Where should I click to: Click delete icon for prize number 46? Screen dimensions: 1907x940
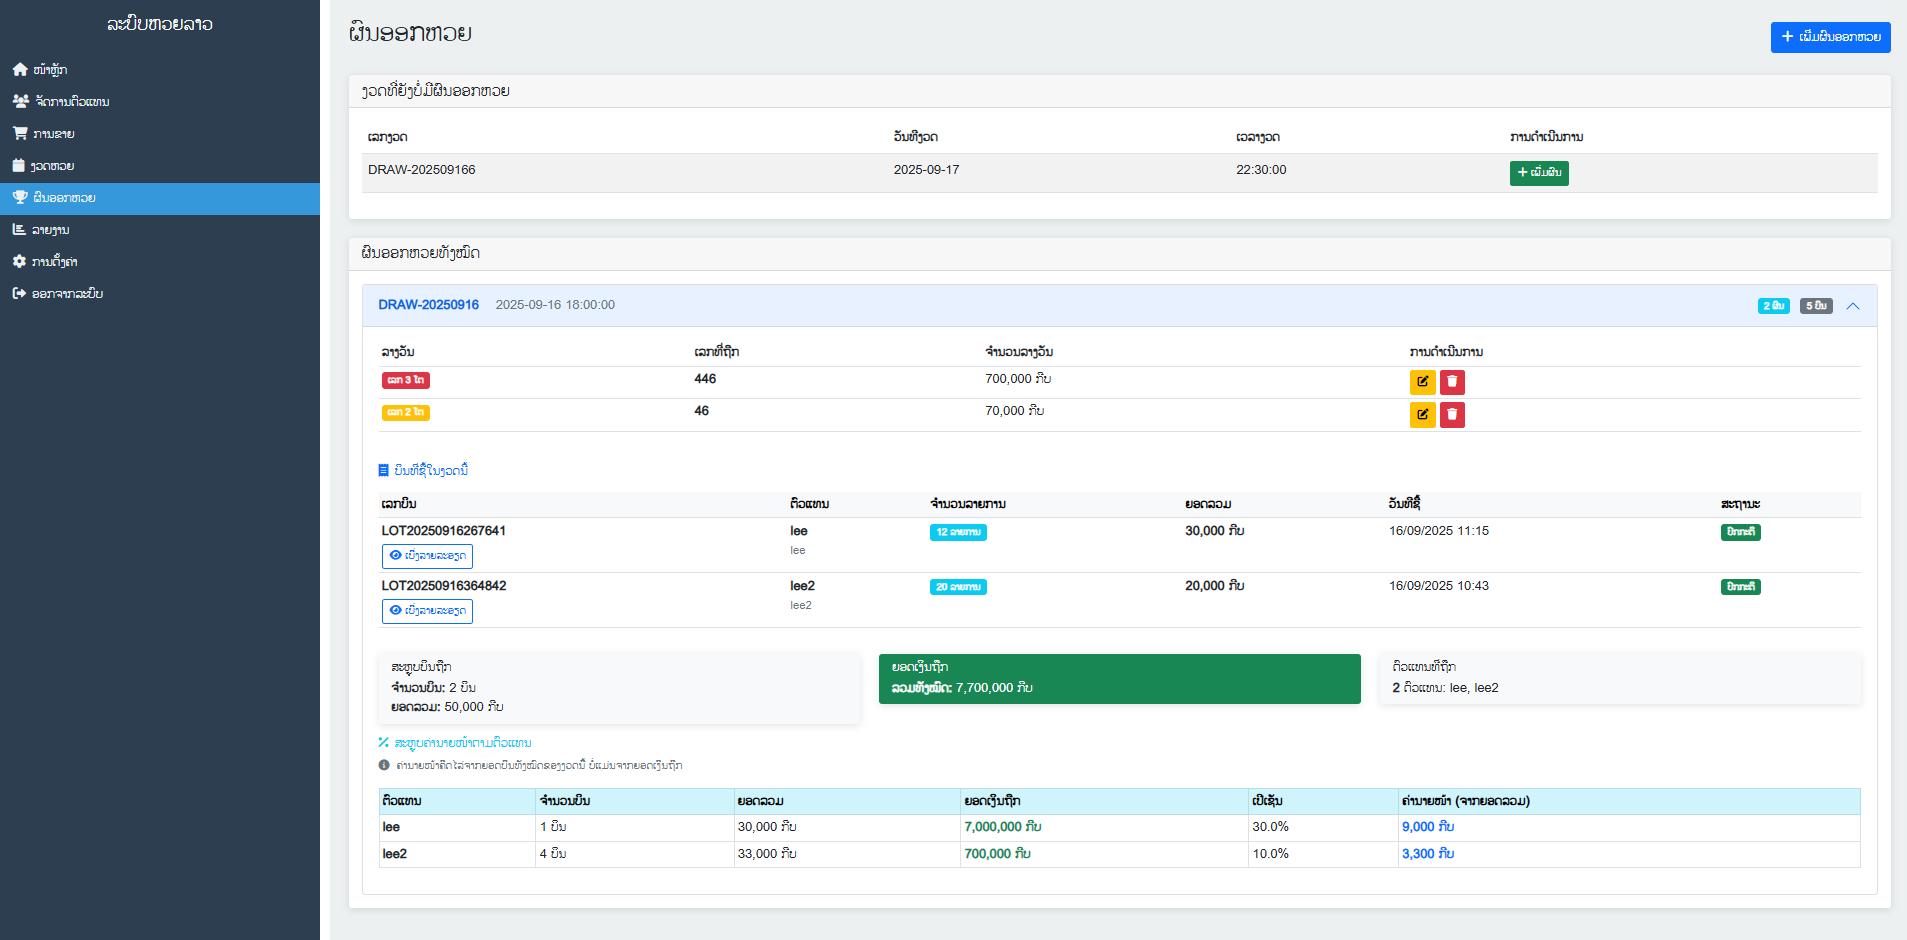[1452, 414]
